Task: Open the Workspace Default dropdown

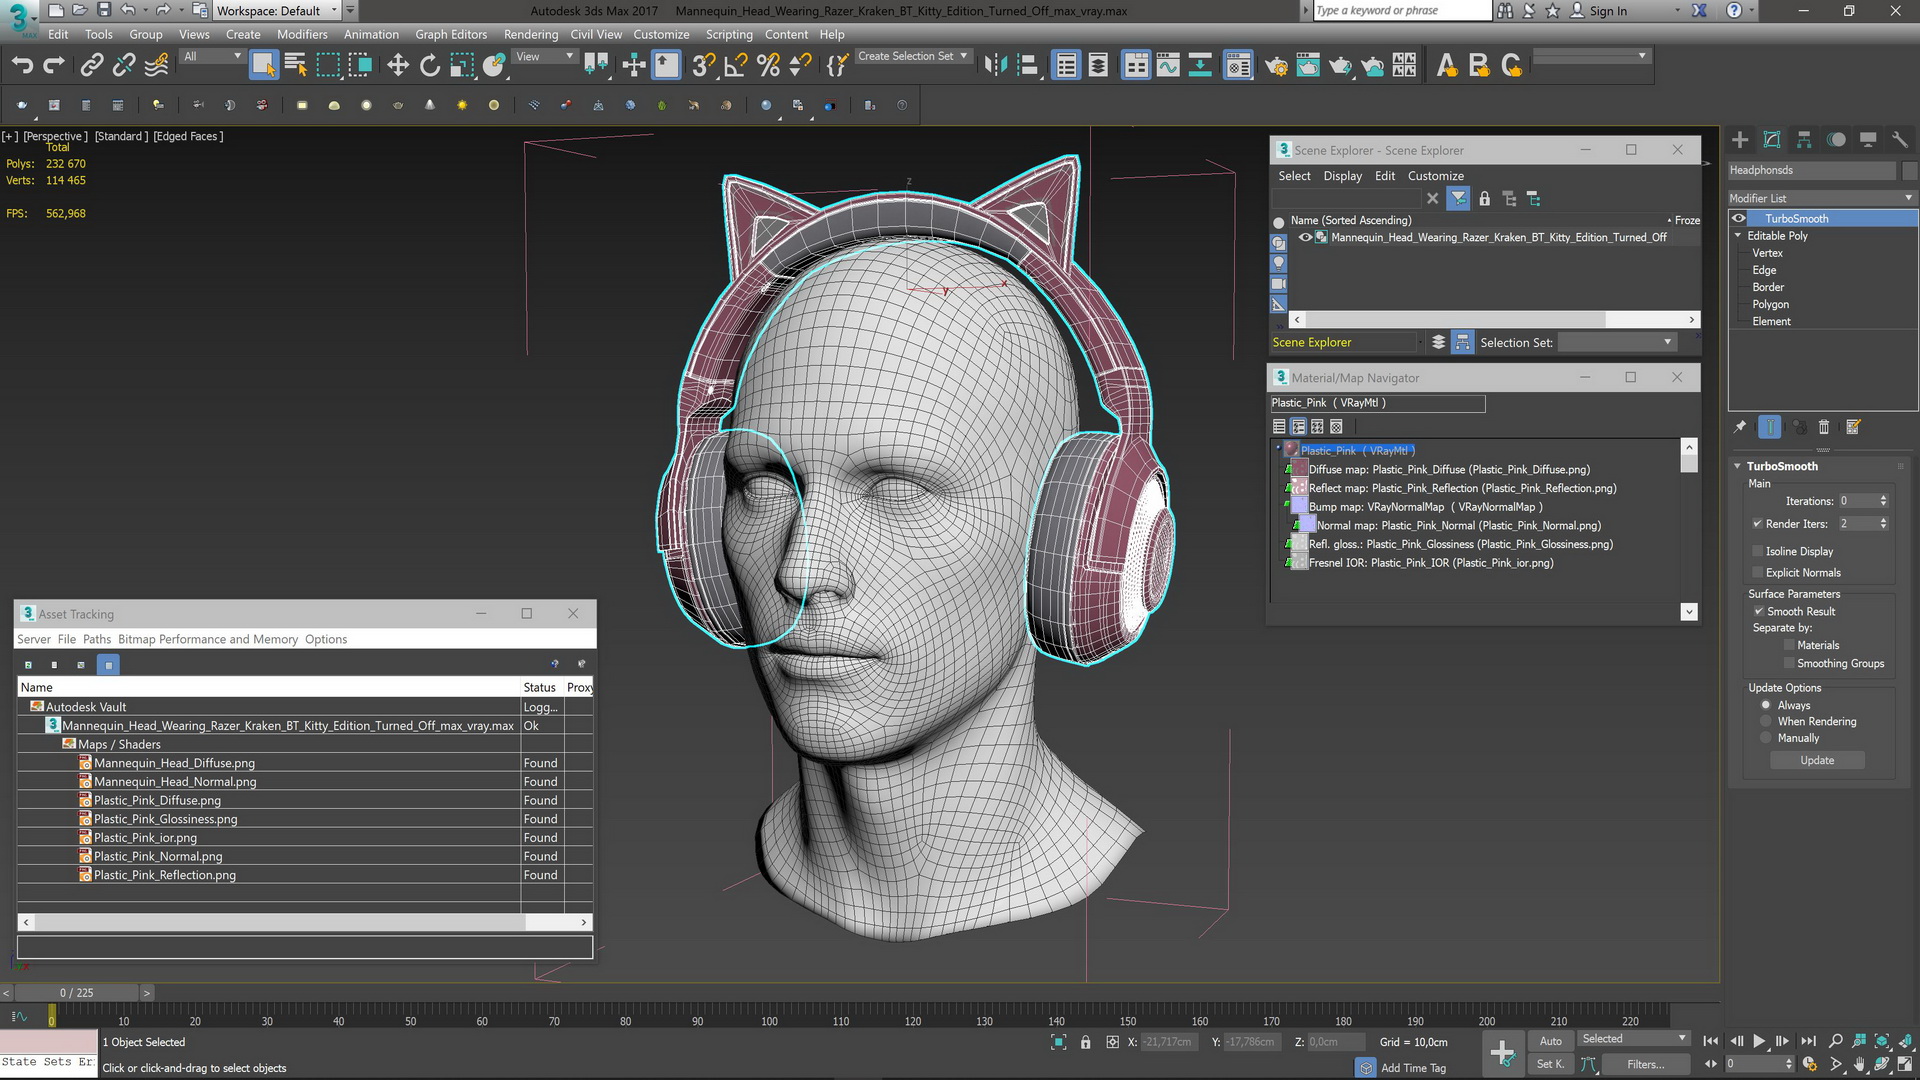Action: (277, 11)
